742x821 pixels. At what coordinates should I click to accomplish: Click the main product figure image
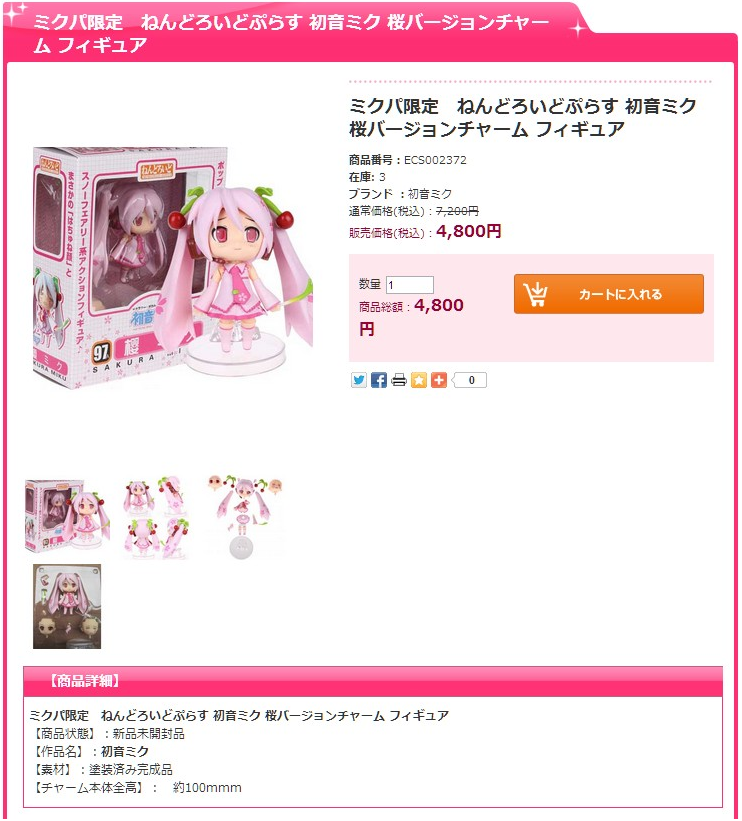173,267
